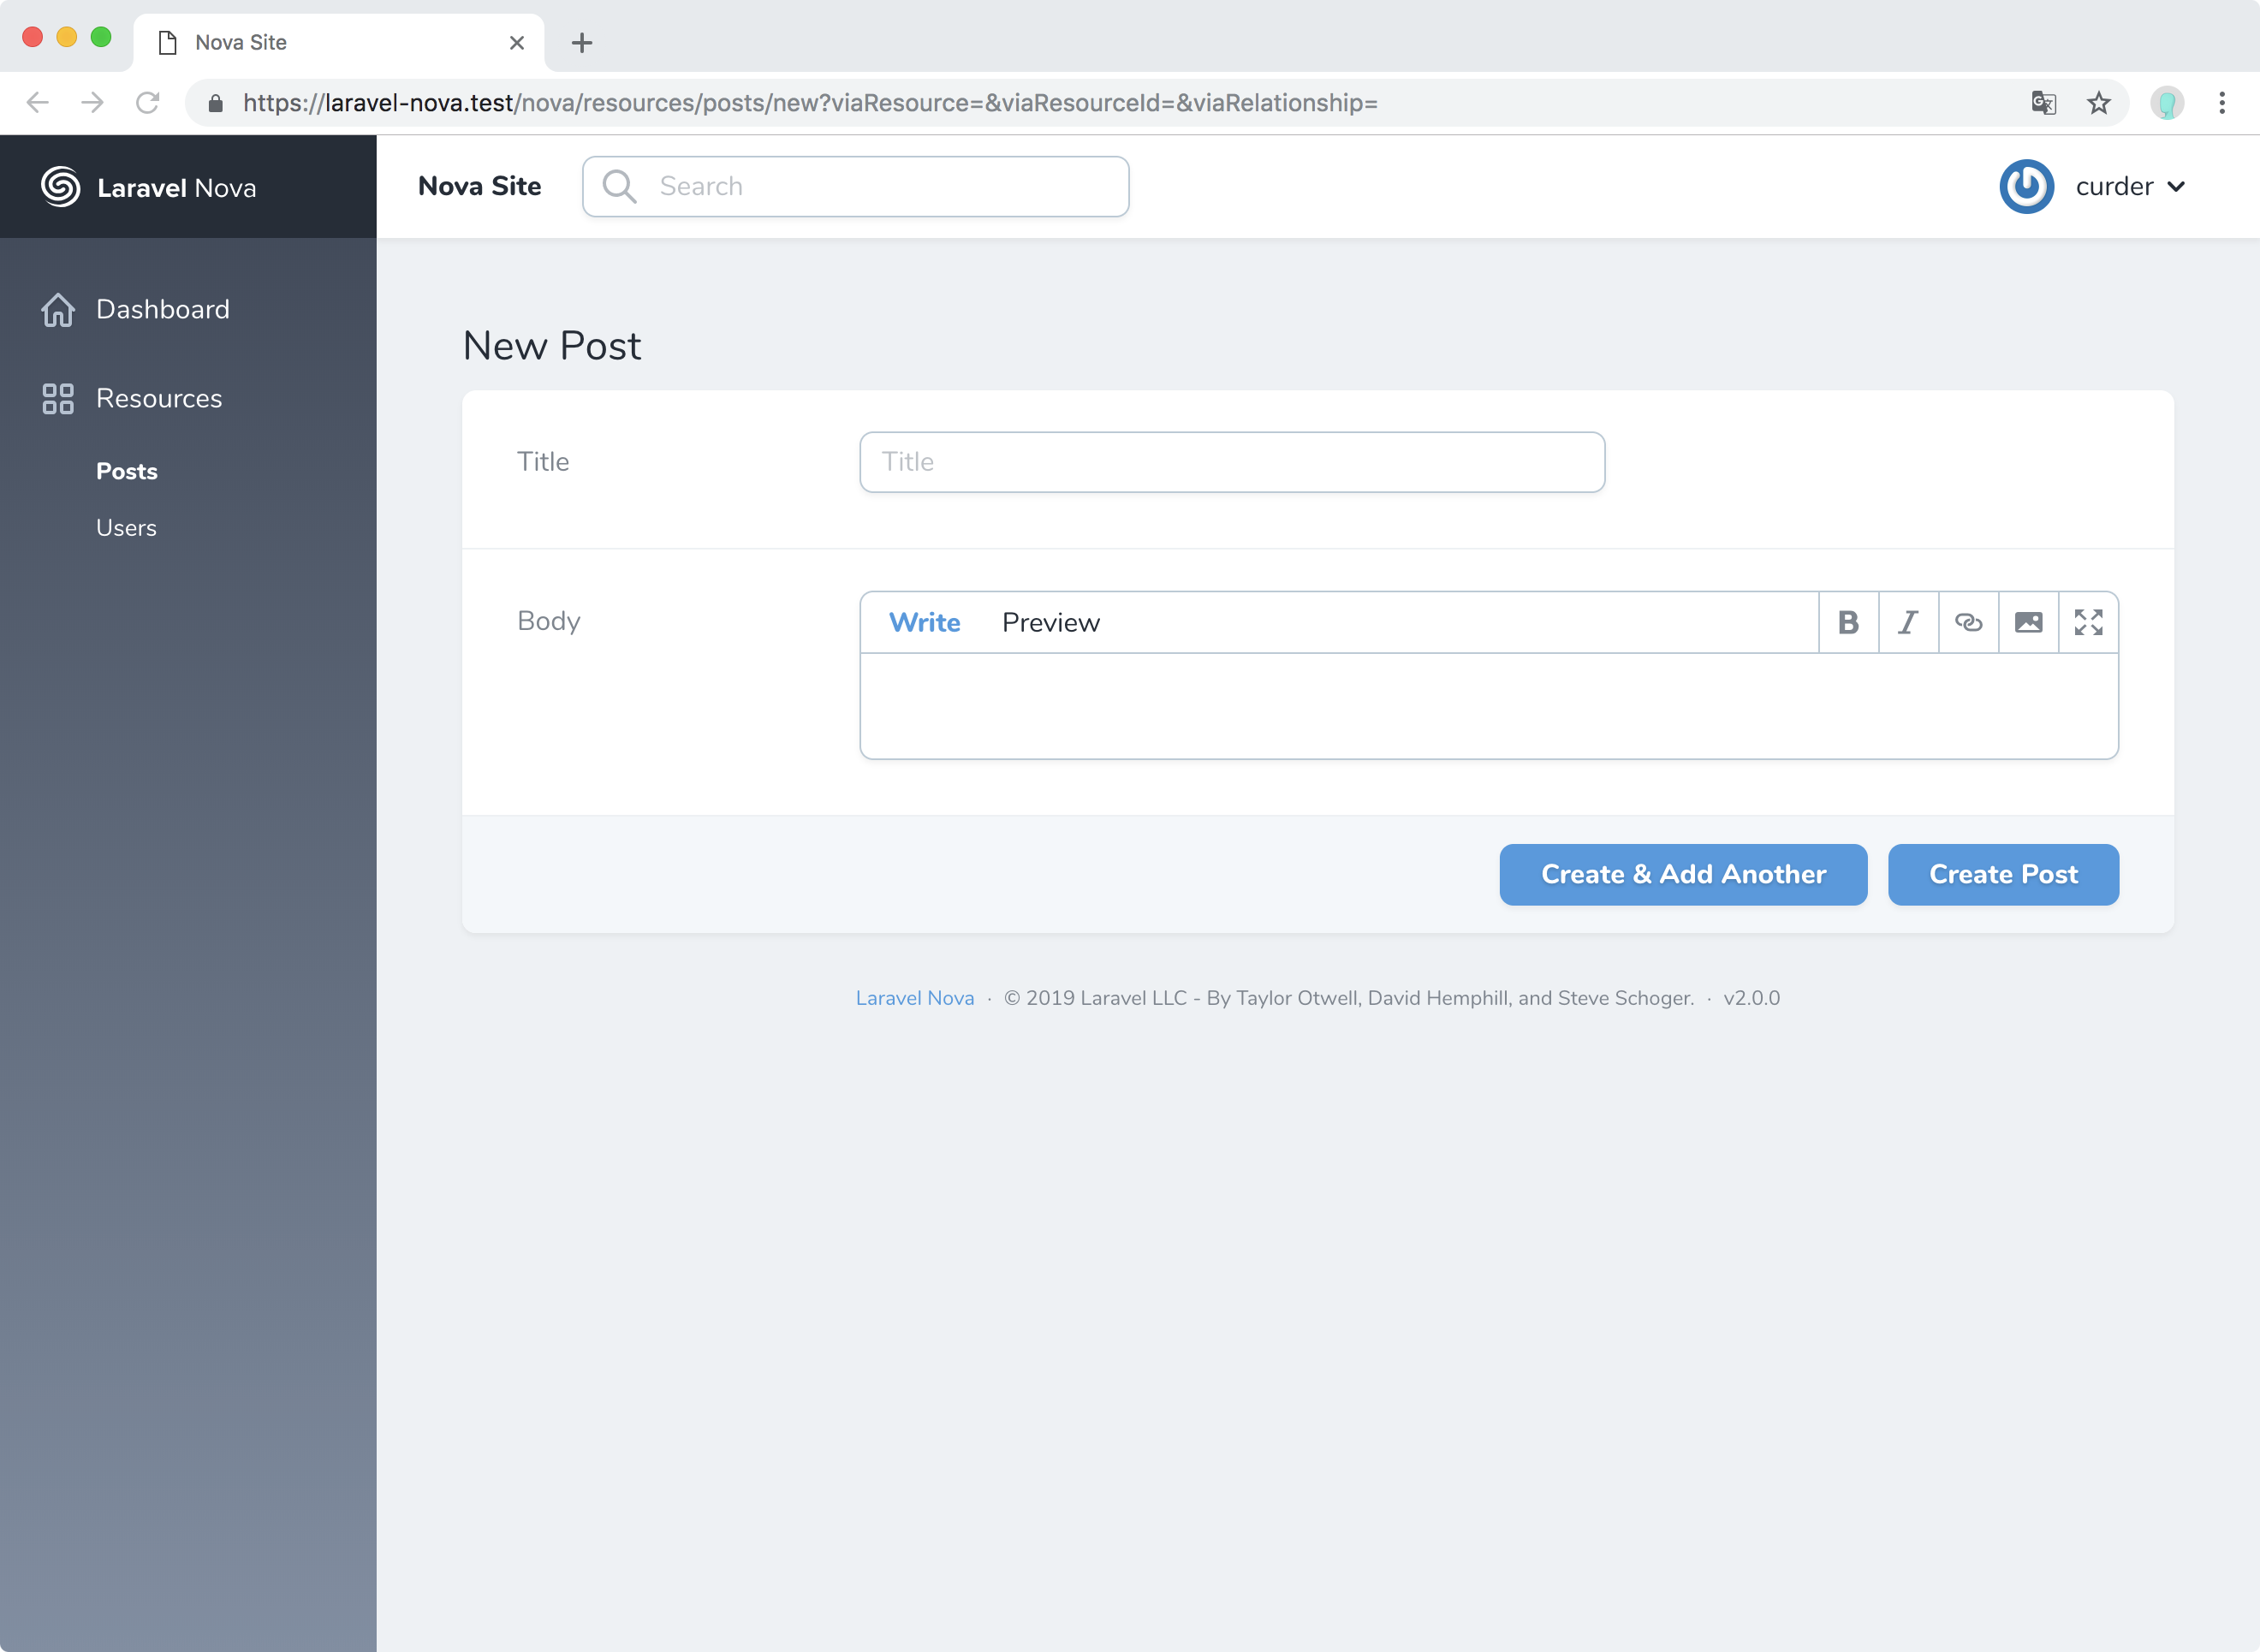Screen dimensions: 2260x1652
Task: Click the Laravel Nova logo
Action: [60, 187]
